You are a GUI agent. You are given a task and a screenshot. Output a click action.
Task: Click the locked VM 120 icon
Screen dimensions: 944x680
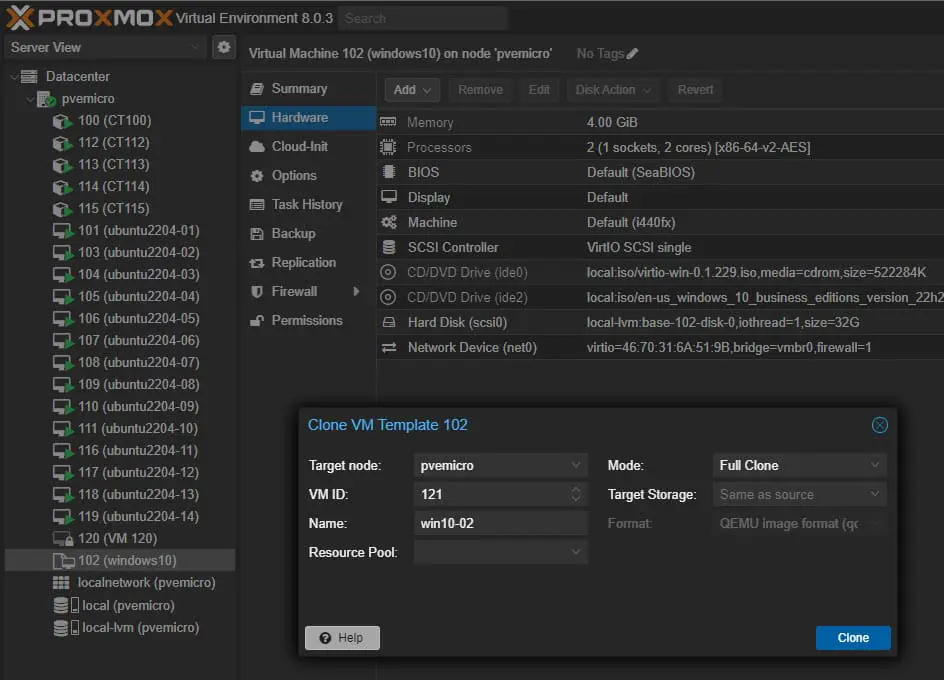(62, 539)
